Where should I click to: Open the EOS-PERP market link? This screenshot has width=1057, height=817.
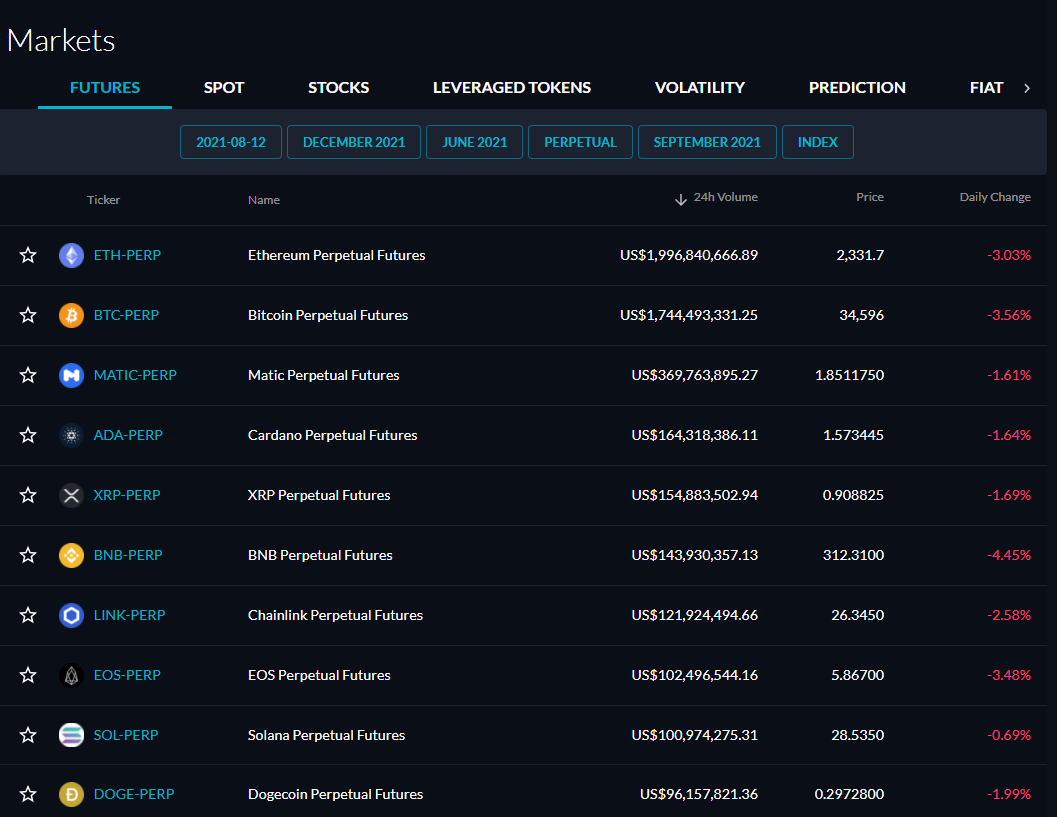point(127,675)
